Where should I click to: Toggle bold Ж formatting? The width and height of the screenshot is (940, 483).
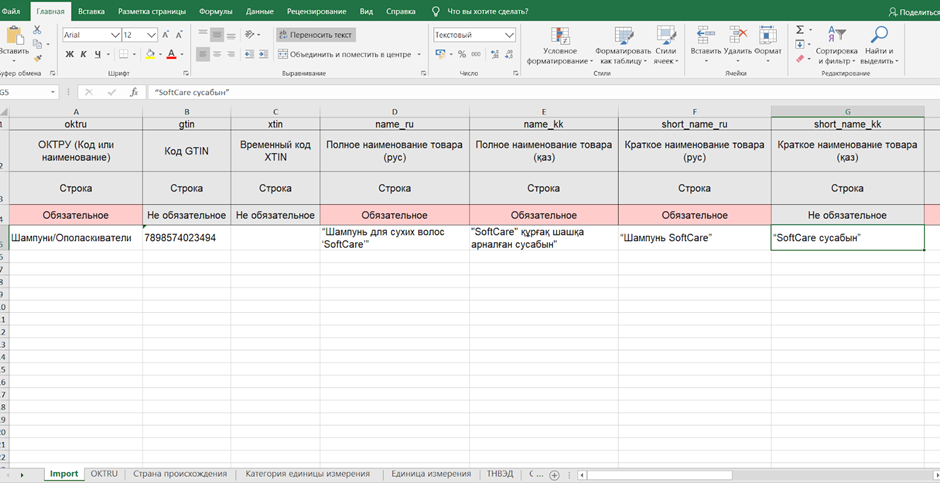coord(70,55)
